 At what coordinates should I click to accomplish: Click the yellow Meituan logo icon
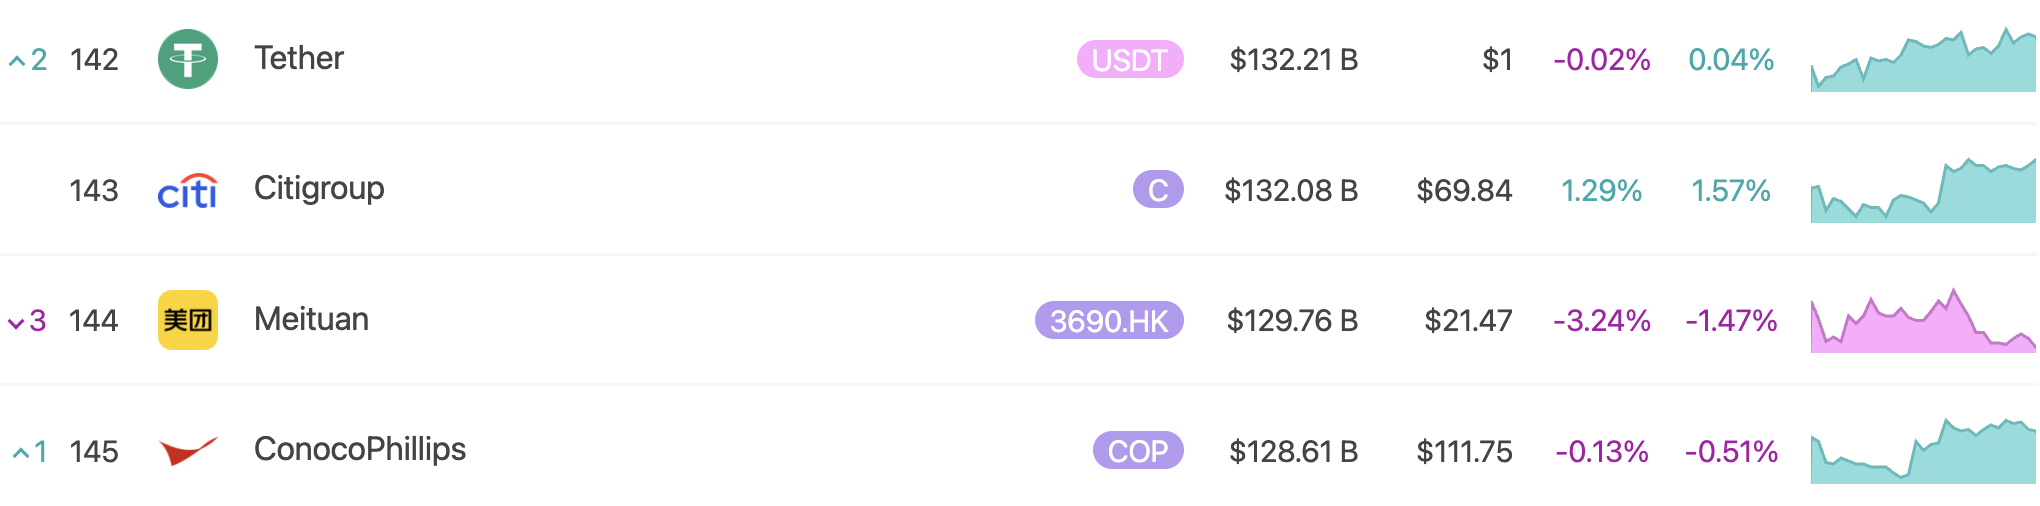click(188, 320)
